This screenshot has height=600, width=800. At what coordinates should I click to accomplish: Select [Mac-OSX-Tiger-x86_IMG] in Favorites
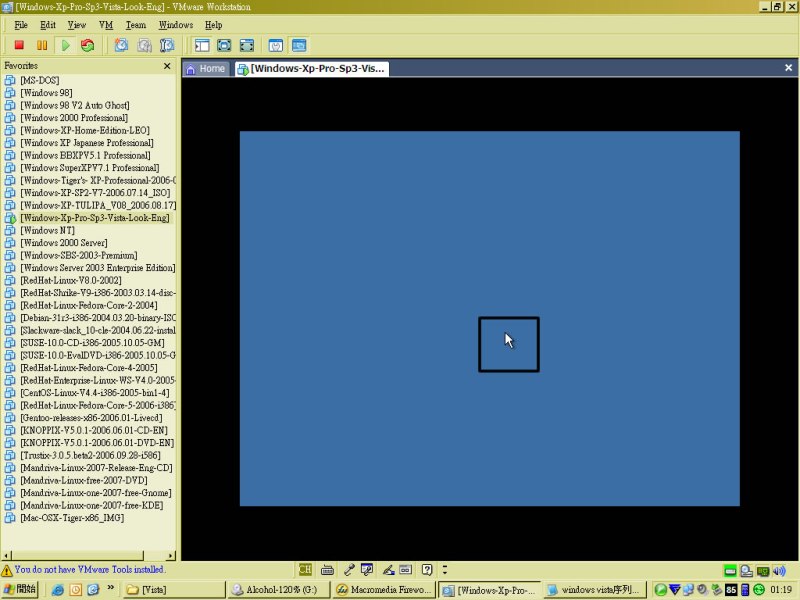(x=72, y=518)
